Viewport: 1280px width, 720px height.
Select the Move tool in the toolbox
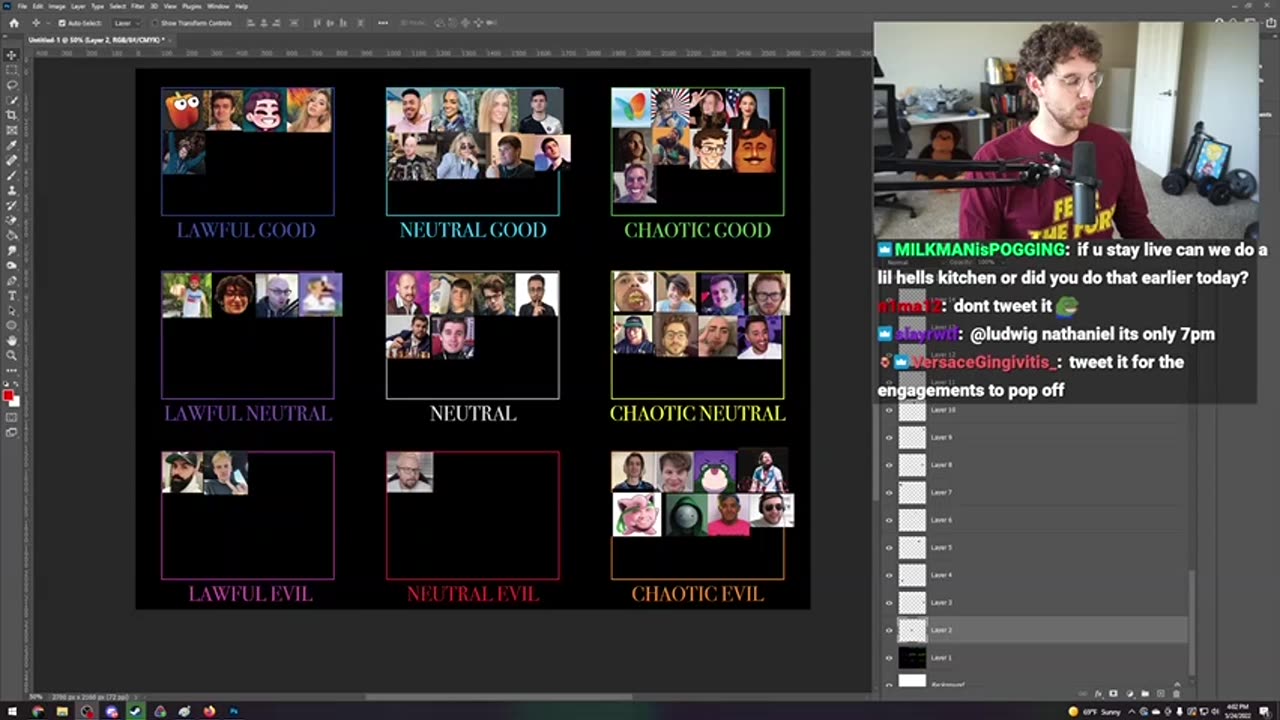pyautogui.click(x=11, y=54)
